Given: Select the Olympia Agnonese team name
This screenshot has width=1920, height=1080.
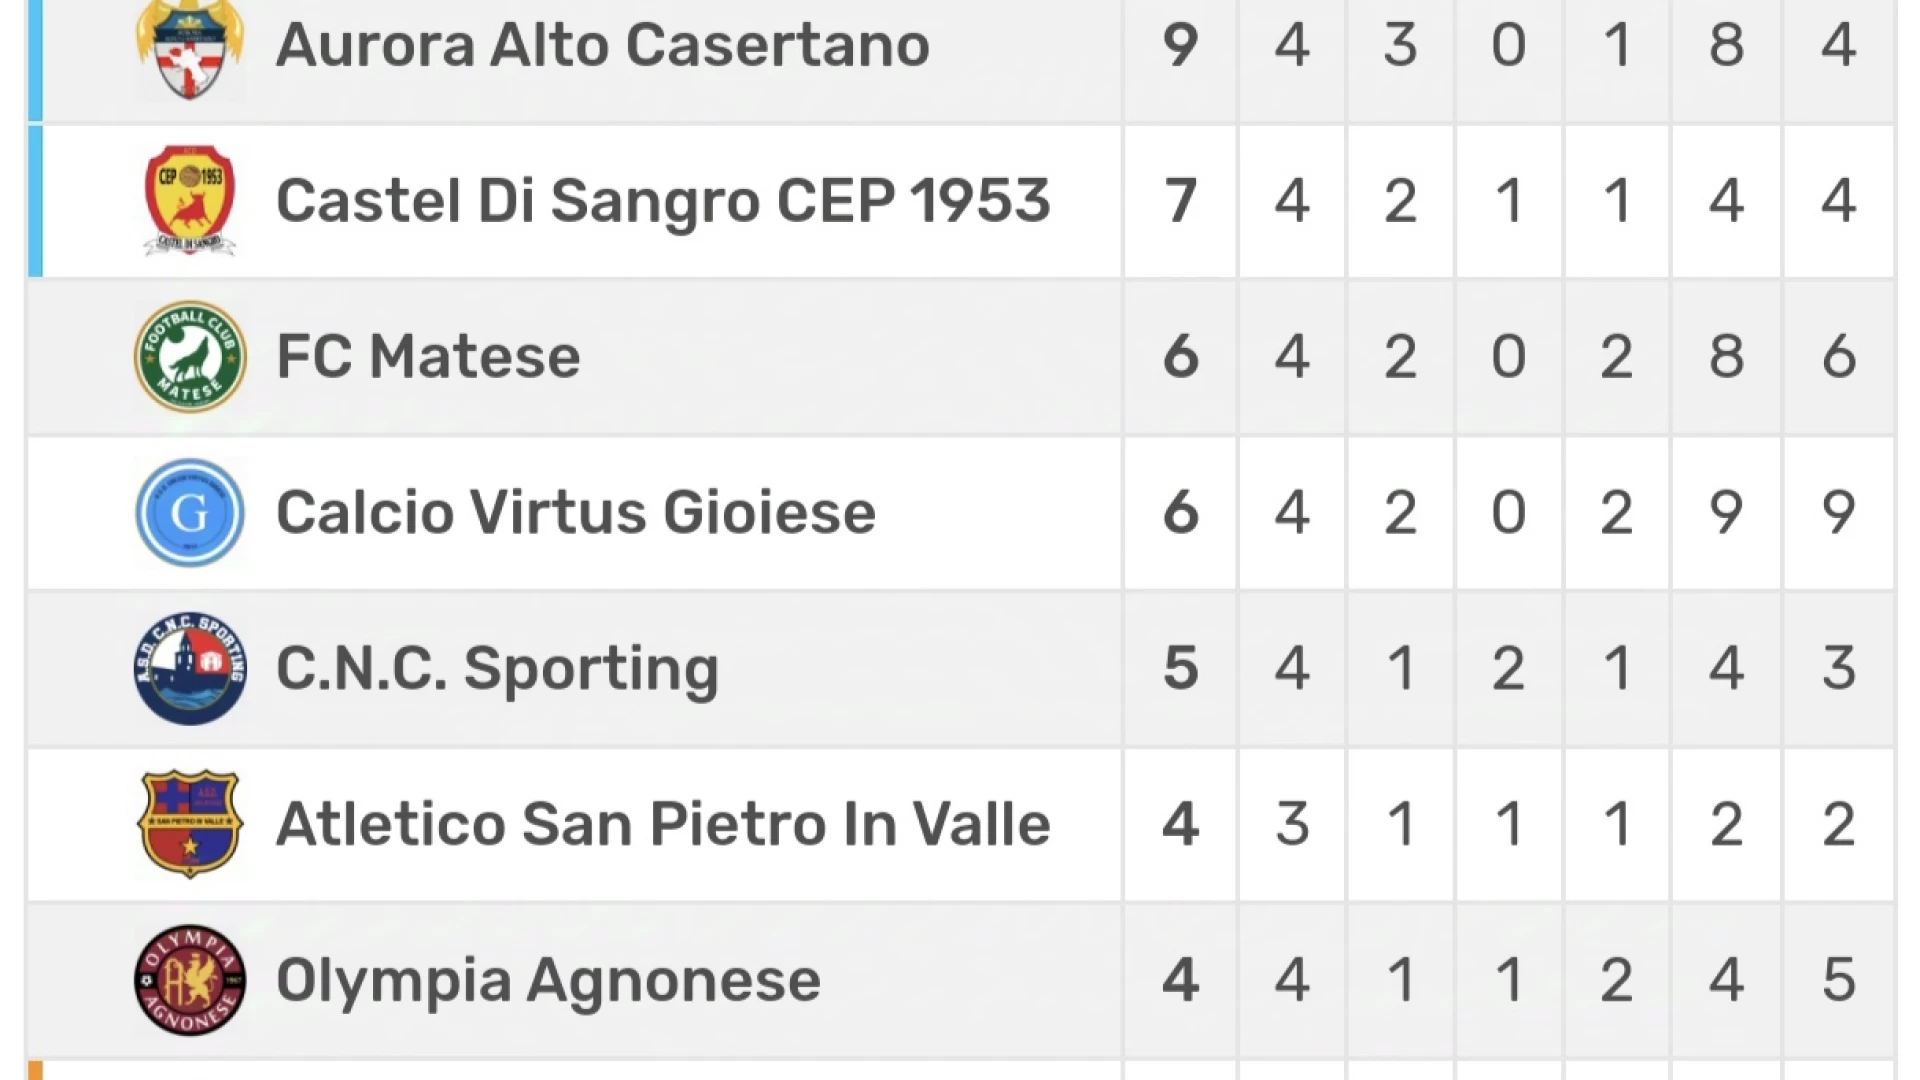Looking at the screenshot, I should click(548, 981).
